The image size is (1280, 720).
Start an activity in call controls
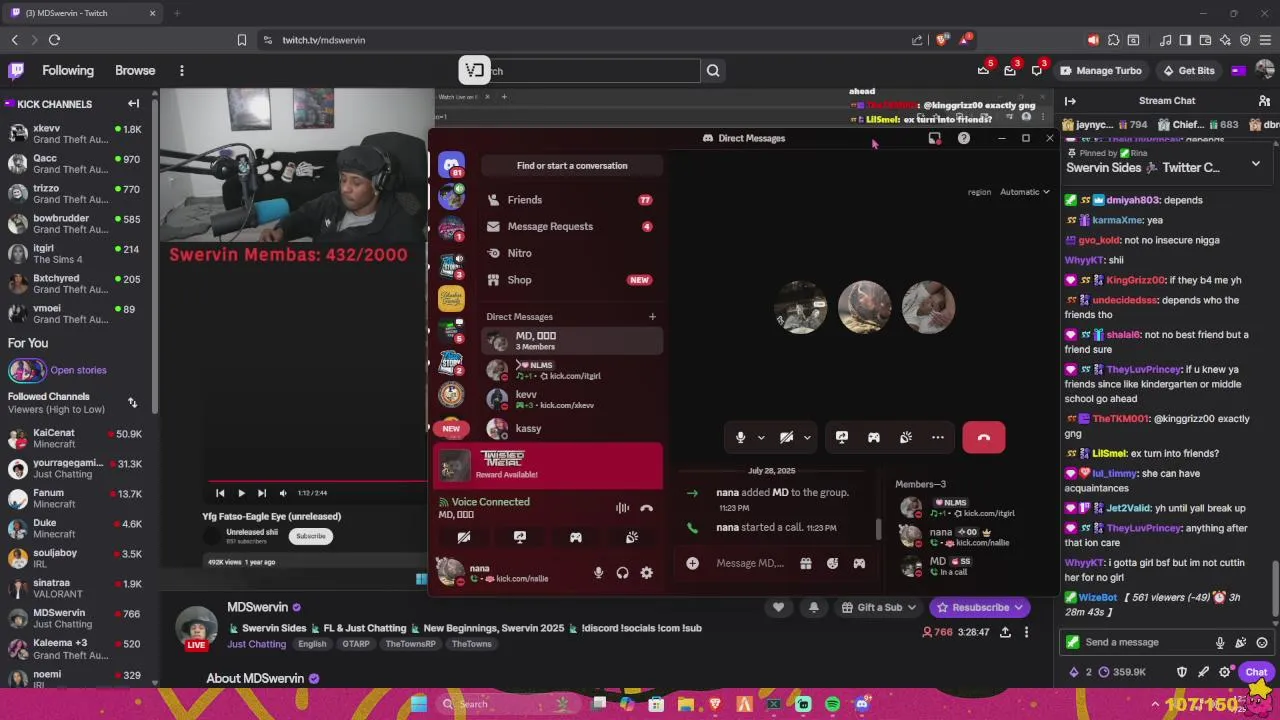click(x=874, y=437)
